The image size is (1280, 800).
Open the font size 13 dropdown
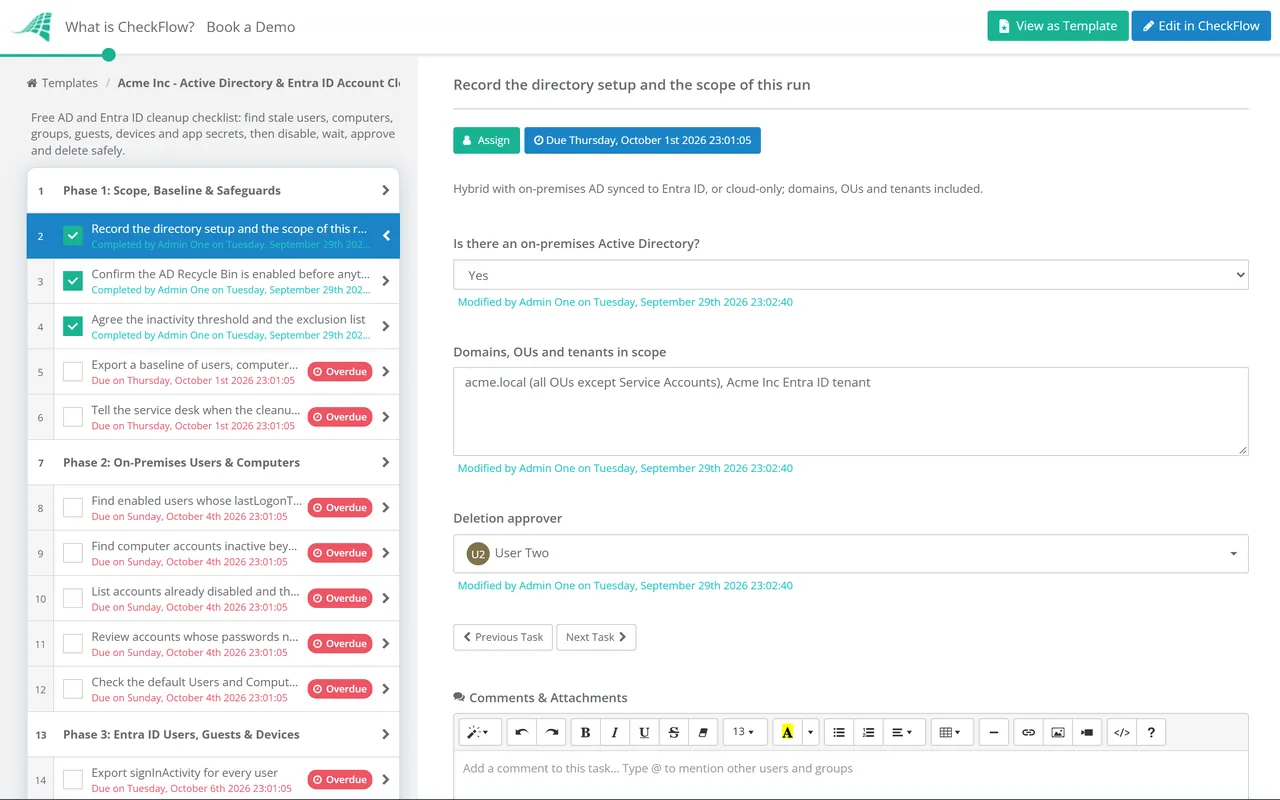(x=745, y=732)
